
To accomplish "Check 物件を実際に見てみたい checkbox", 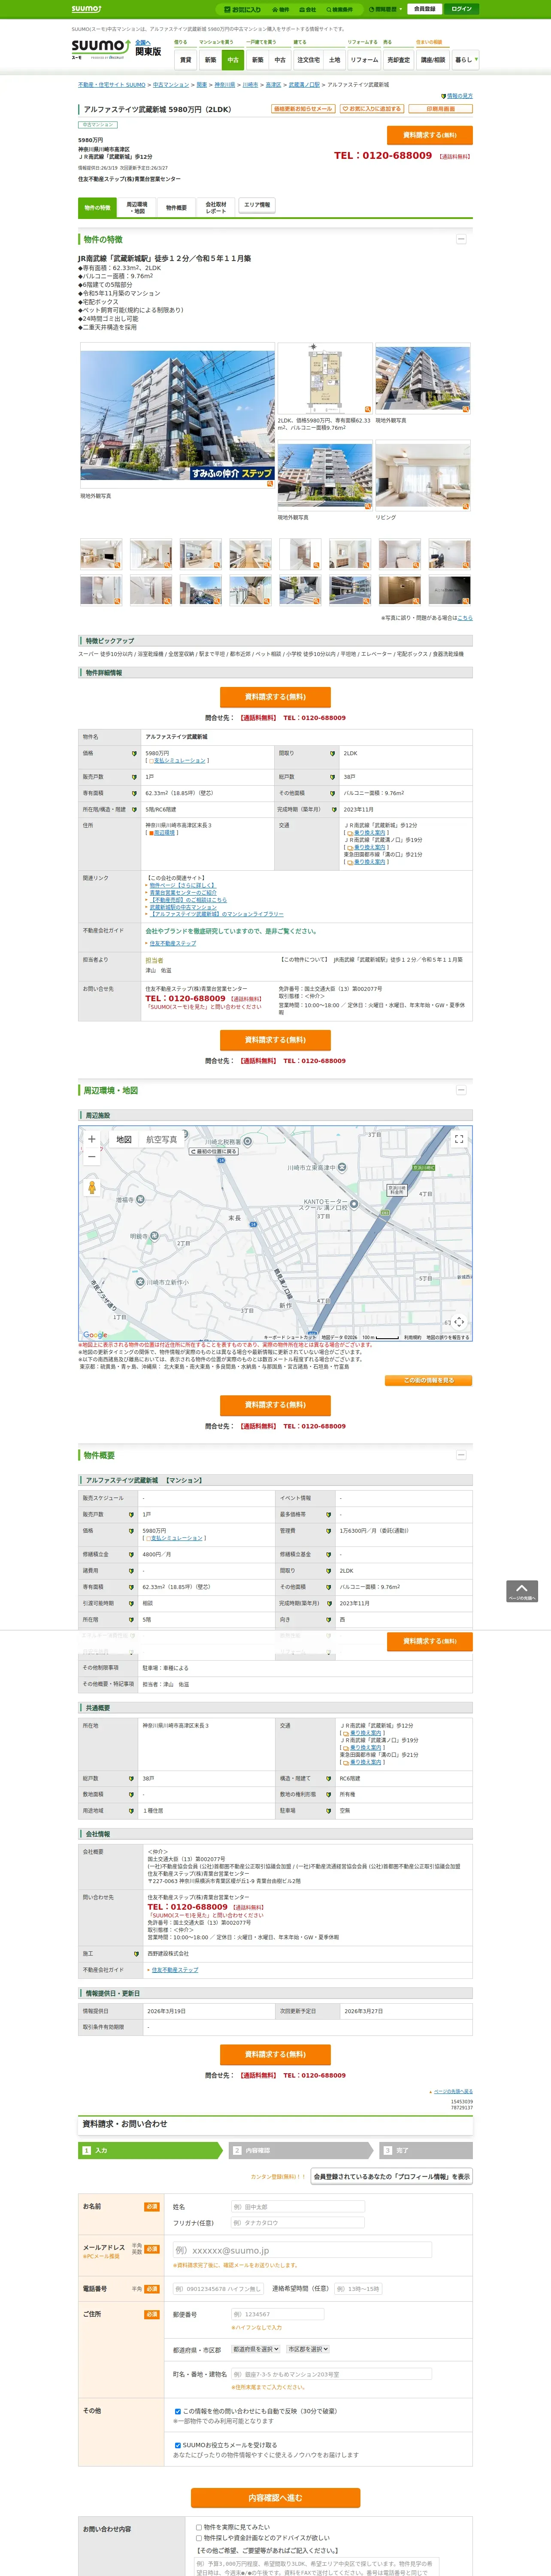I will coord(199,2527).
